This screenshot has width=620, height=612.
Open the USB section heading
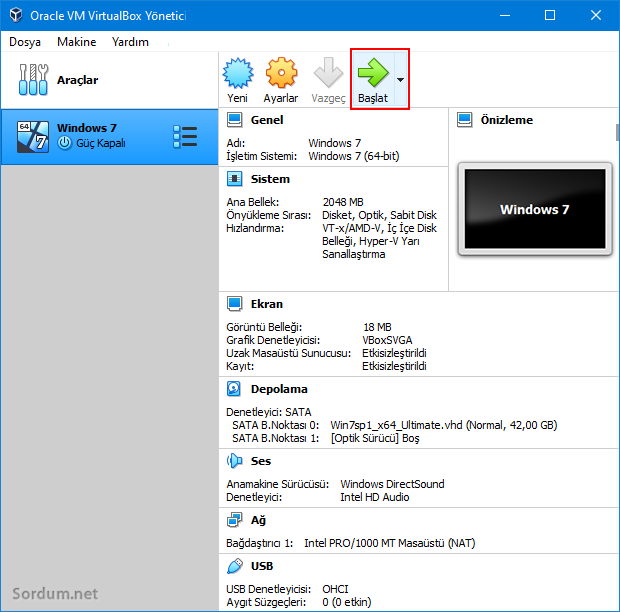tap(262, 566)
